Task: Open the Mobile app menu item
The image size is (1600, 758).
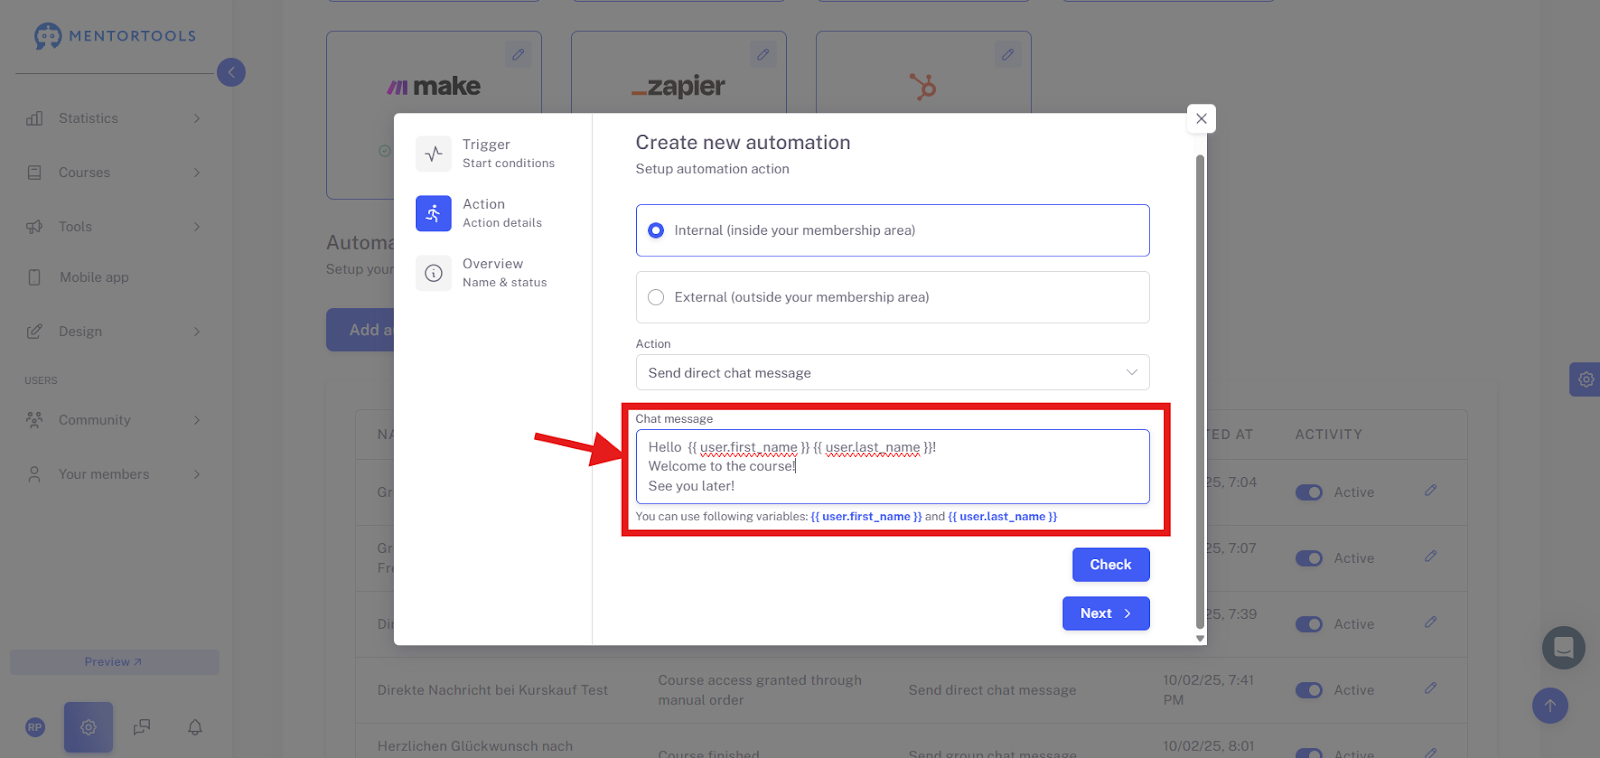Action: pos(94,277)
